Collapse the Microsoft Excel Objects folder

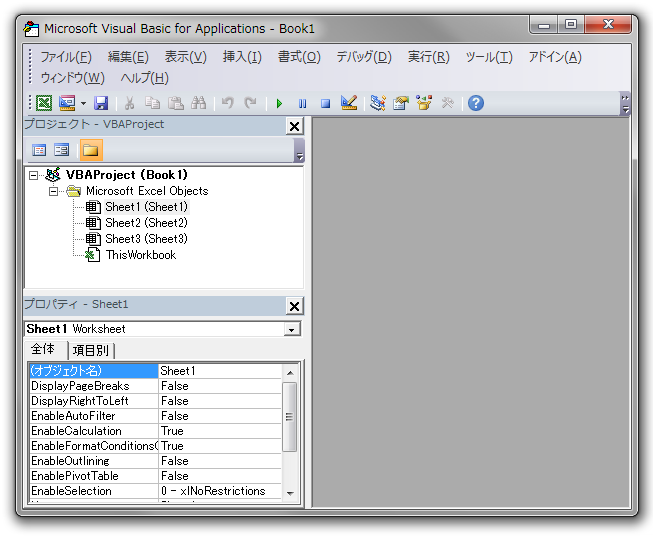pos(53,192)
